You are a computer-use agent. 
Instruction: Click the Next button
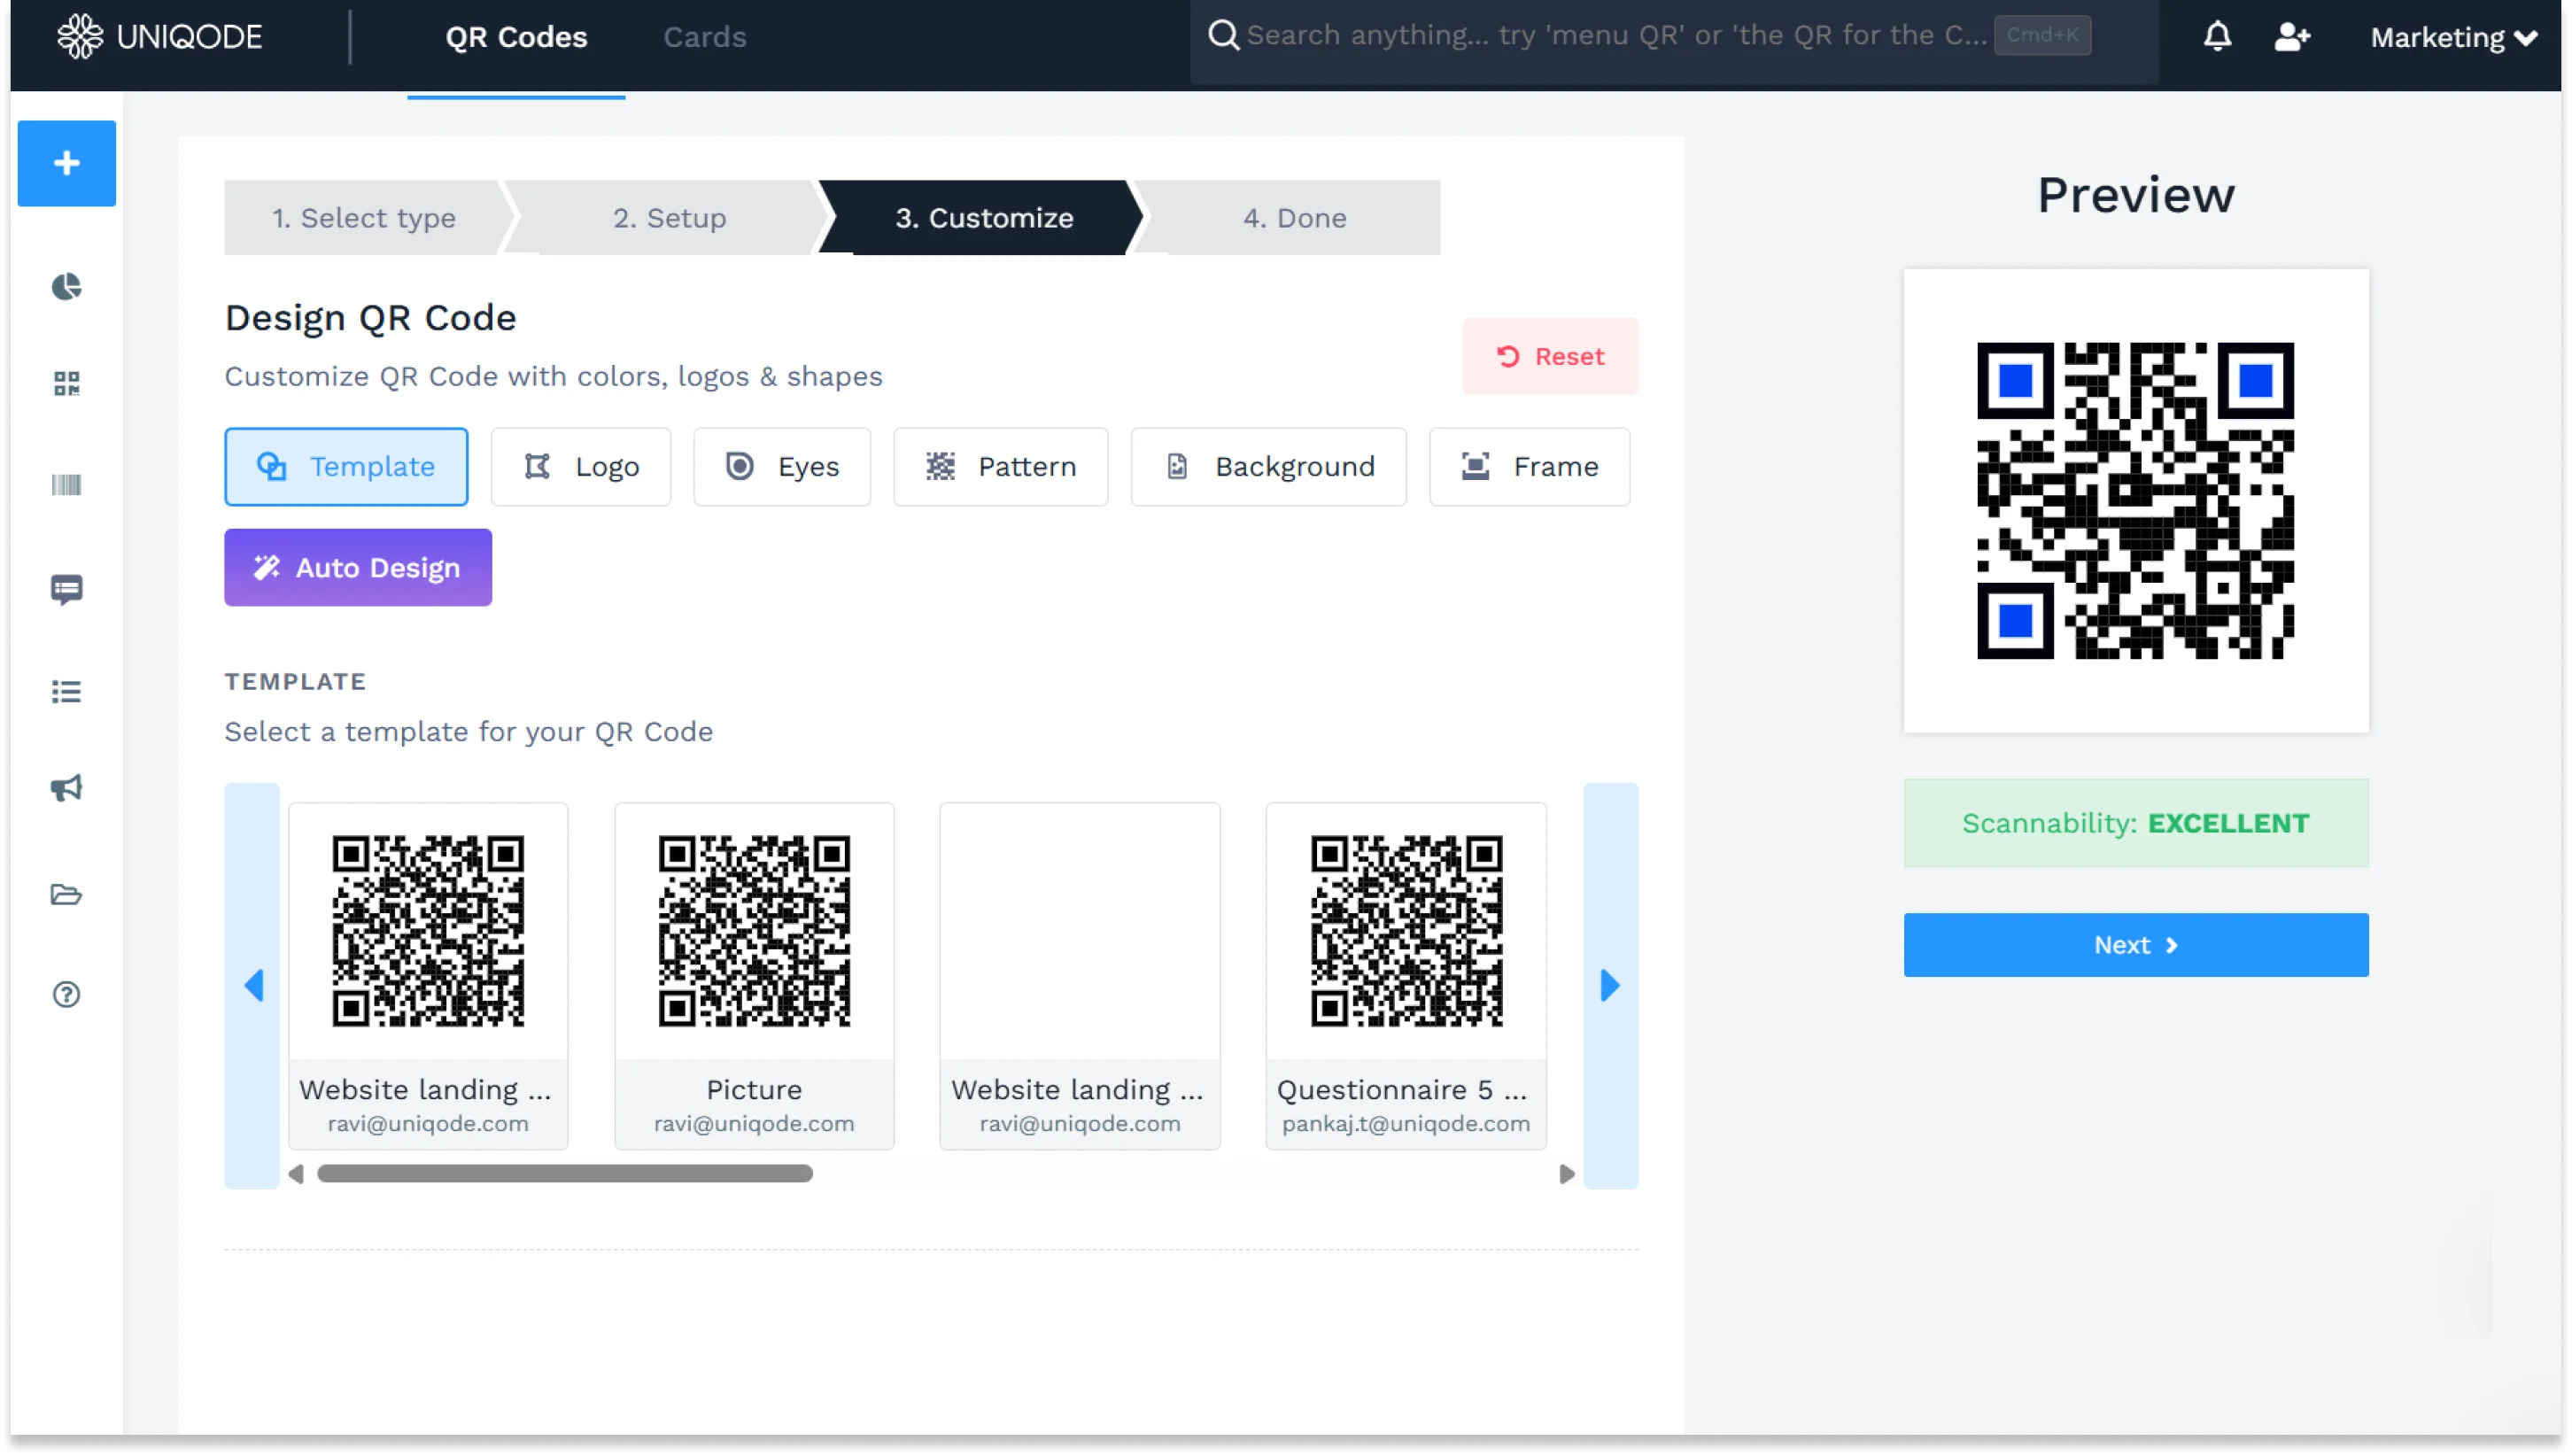click(2135, 944)
